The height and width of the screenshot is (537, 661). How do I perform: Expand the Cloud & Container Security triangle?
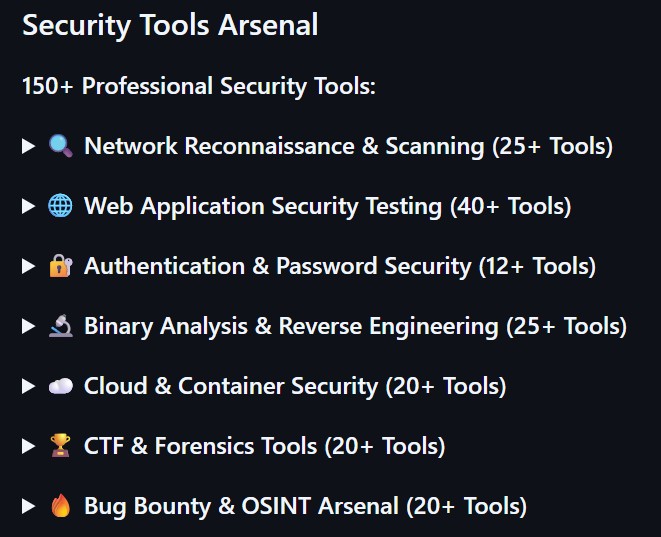click(x=28, y=387)
